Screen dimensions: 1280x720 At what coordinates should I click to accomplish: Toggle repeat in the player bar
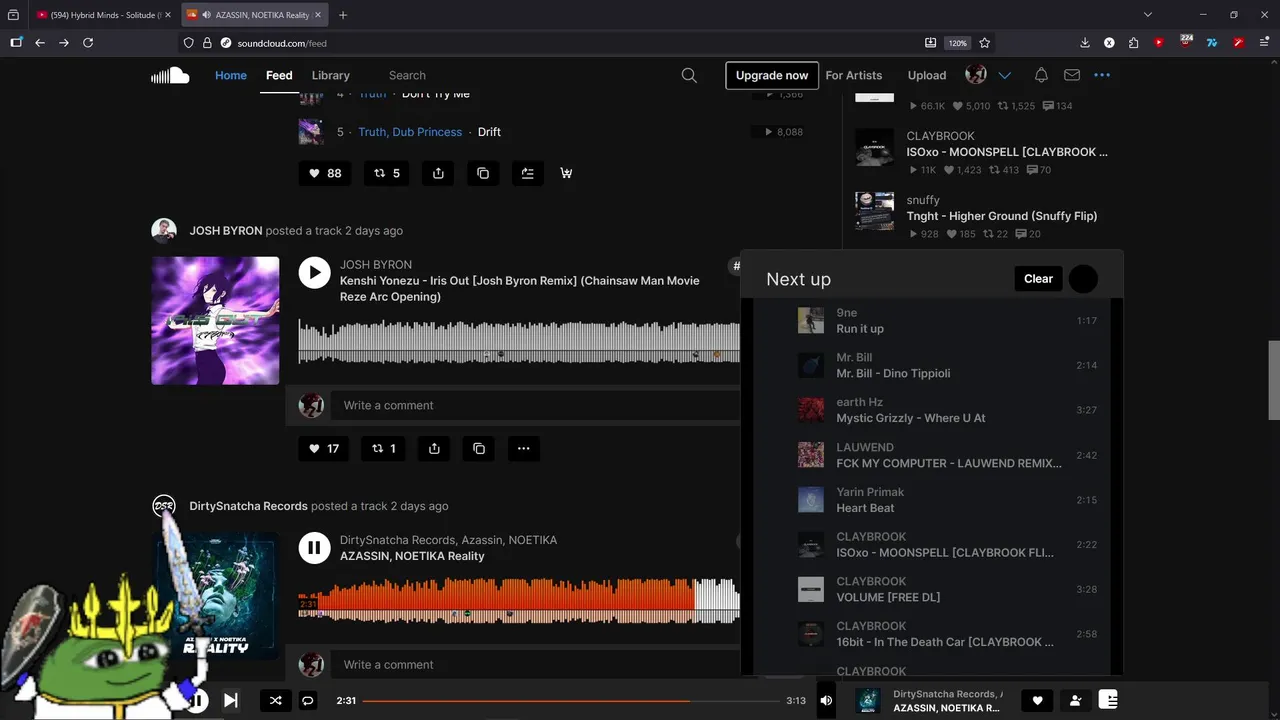[308, 700]
